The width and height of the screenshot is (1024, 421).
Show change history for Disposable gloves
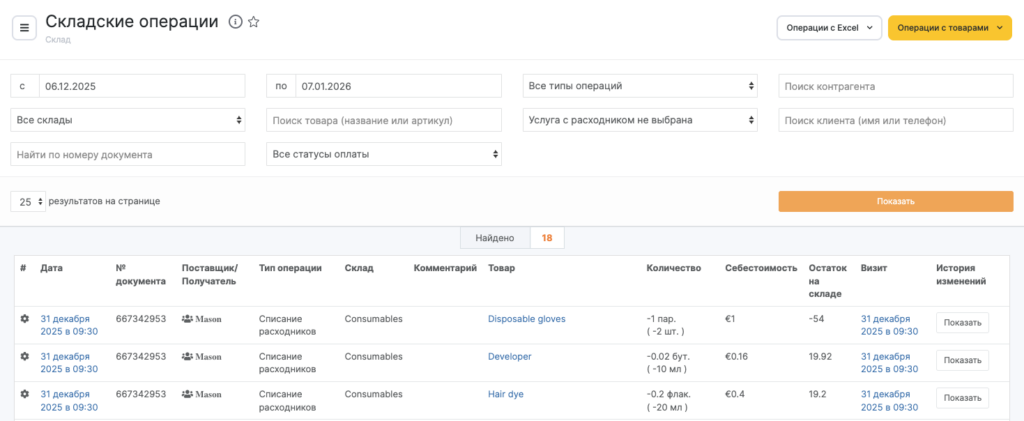[x=962, y=323]
